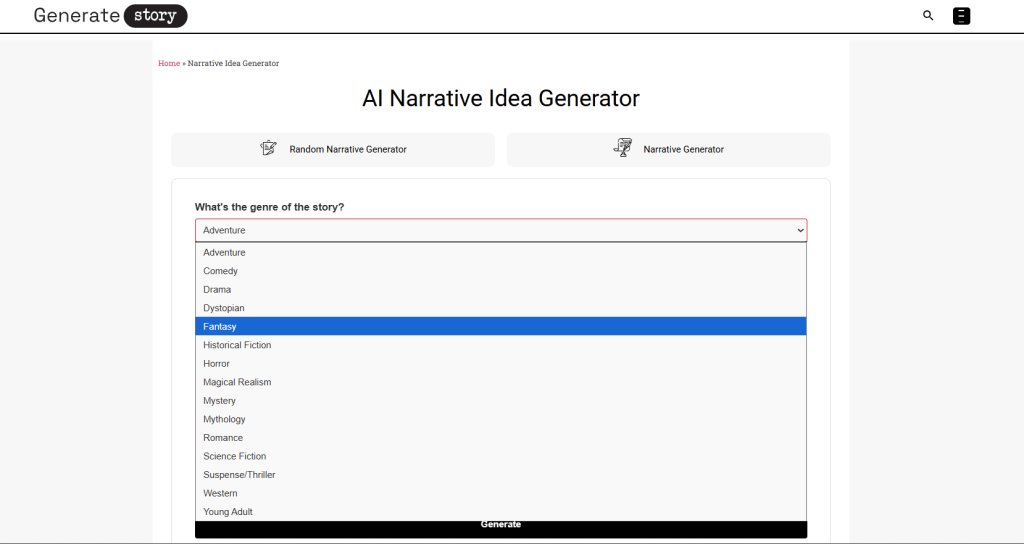
Task: Click the search magnifier icon
Action: [928, 16]
